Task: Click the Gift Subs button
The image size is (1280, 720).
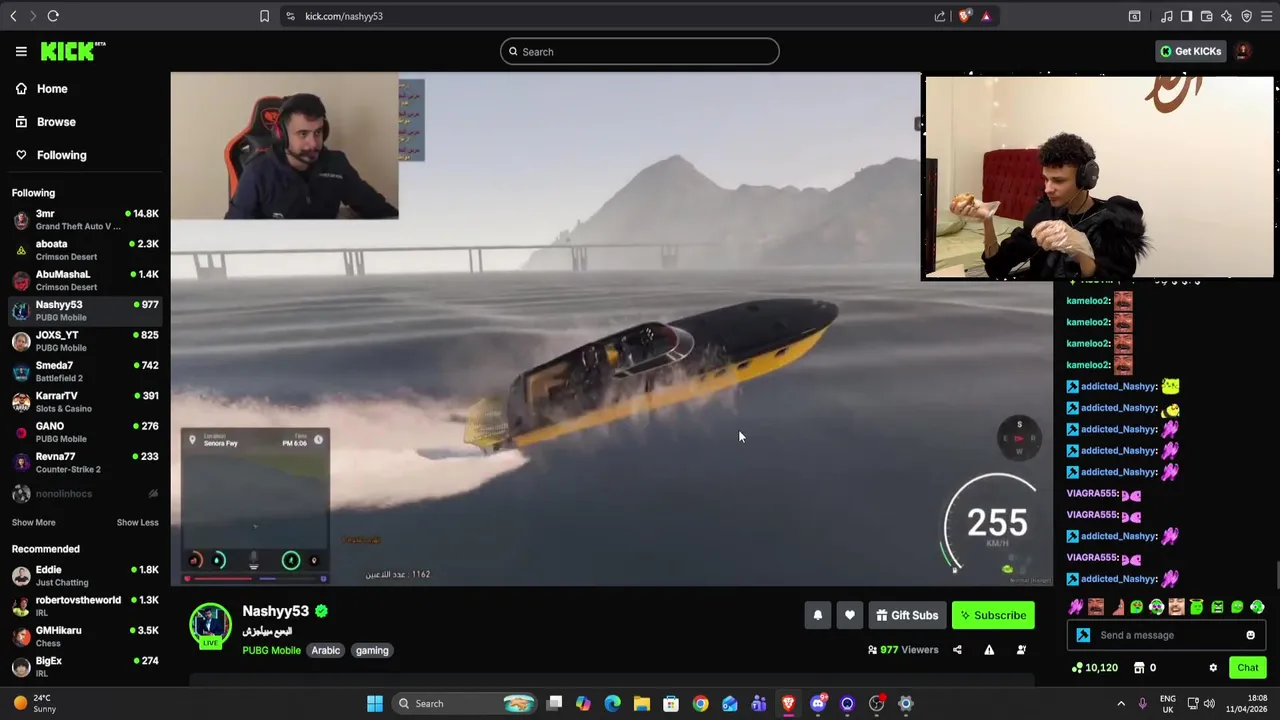Action: tap(907, 616)
